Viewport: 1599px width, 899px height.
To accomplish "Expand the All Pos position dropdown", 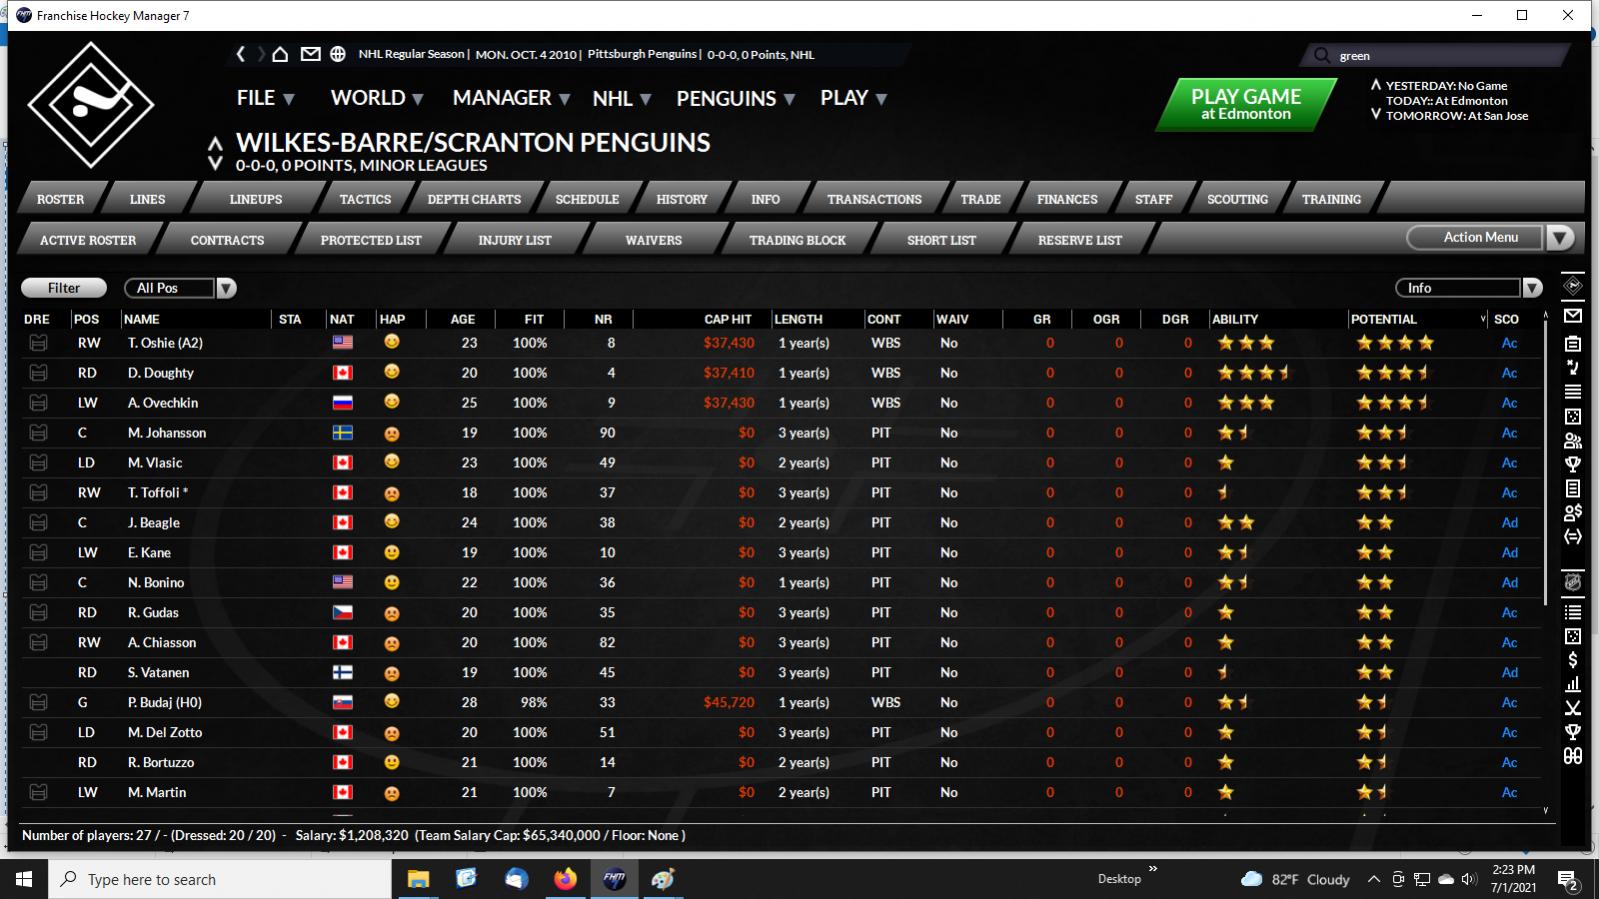I will click(227, 288).
